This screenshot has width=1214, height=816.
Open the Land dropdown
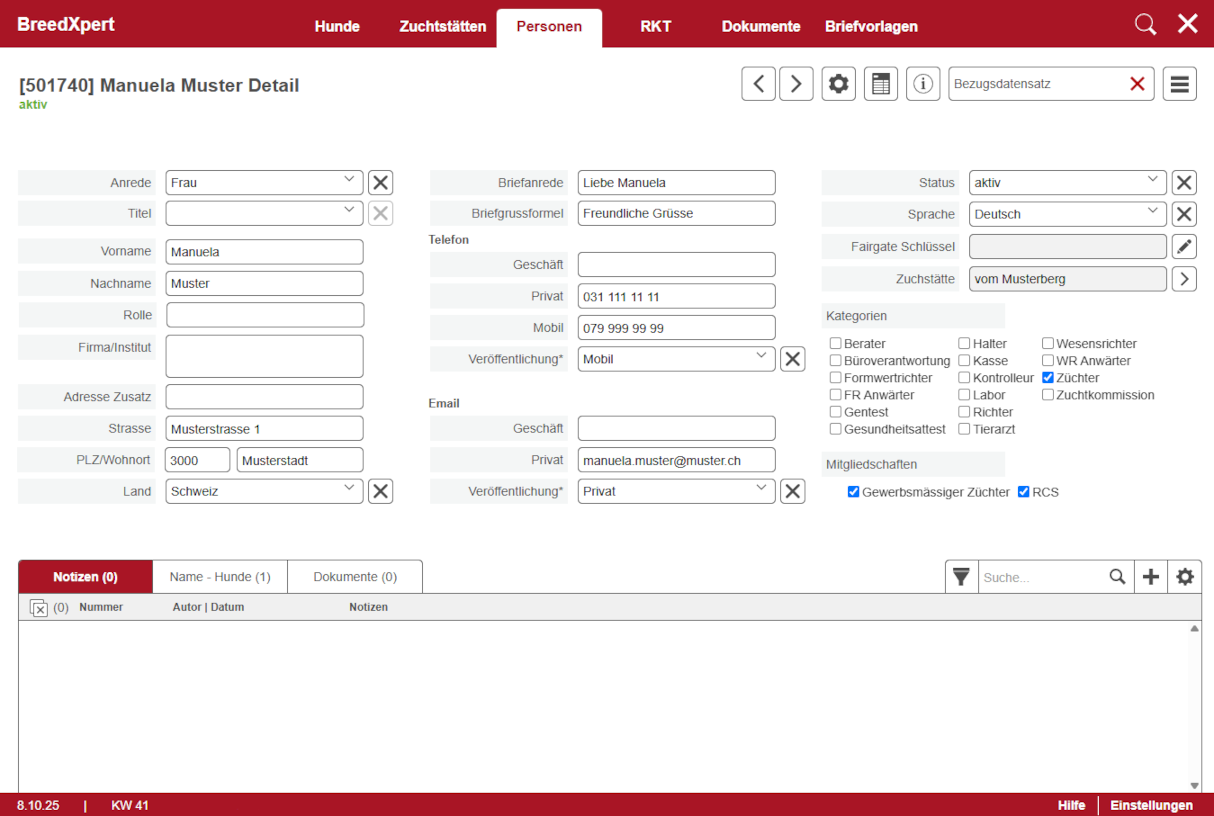tap(264, 491)
